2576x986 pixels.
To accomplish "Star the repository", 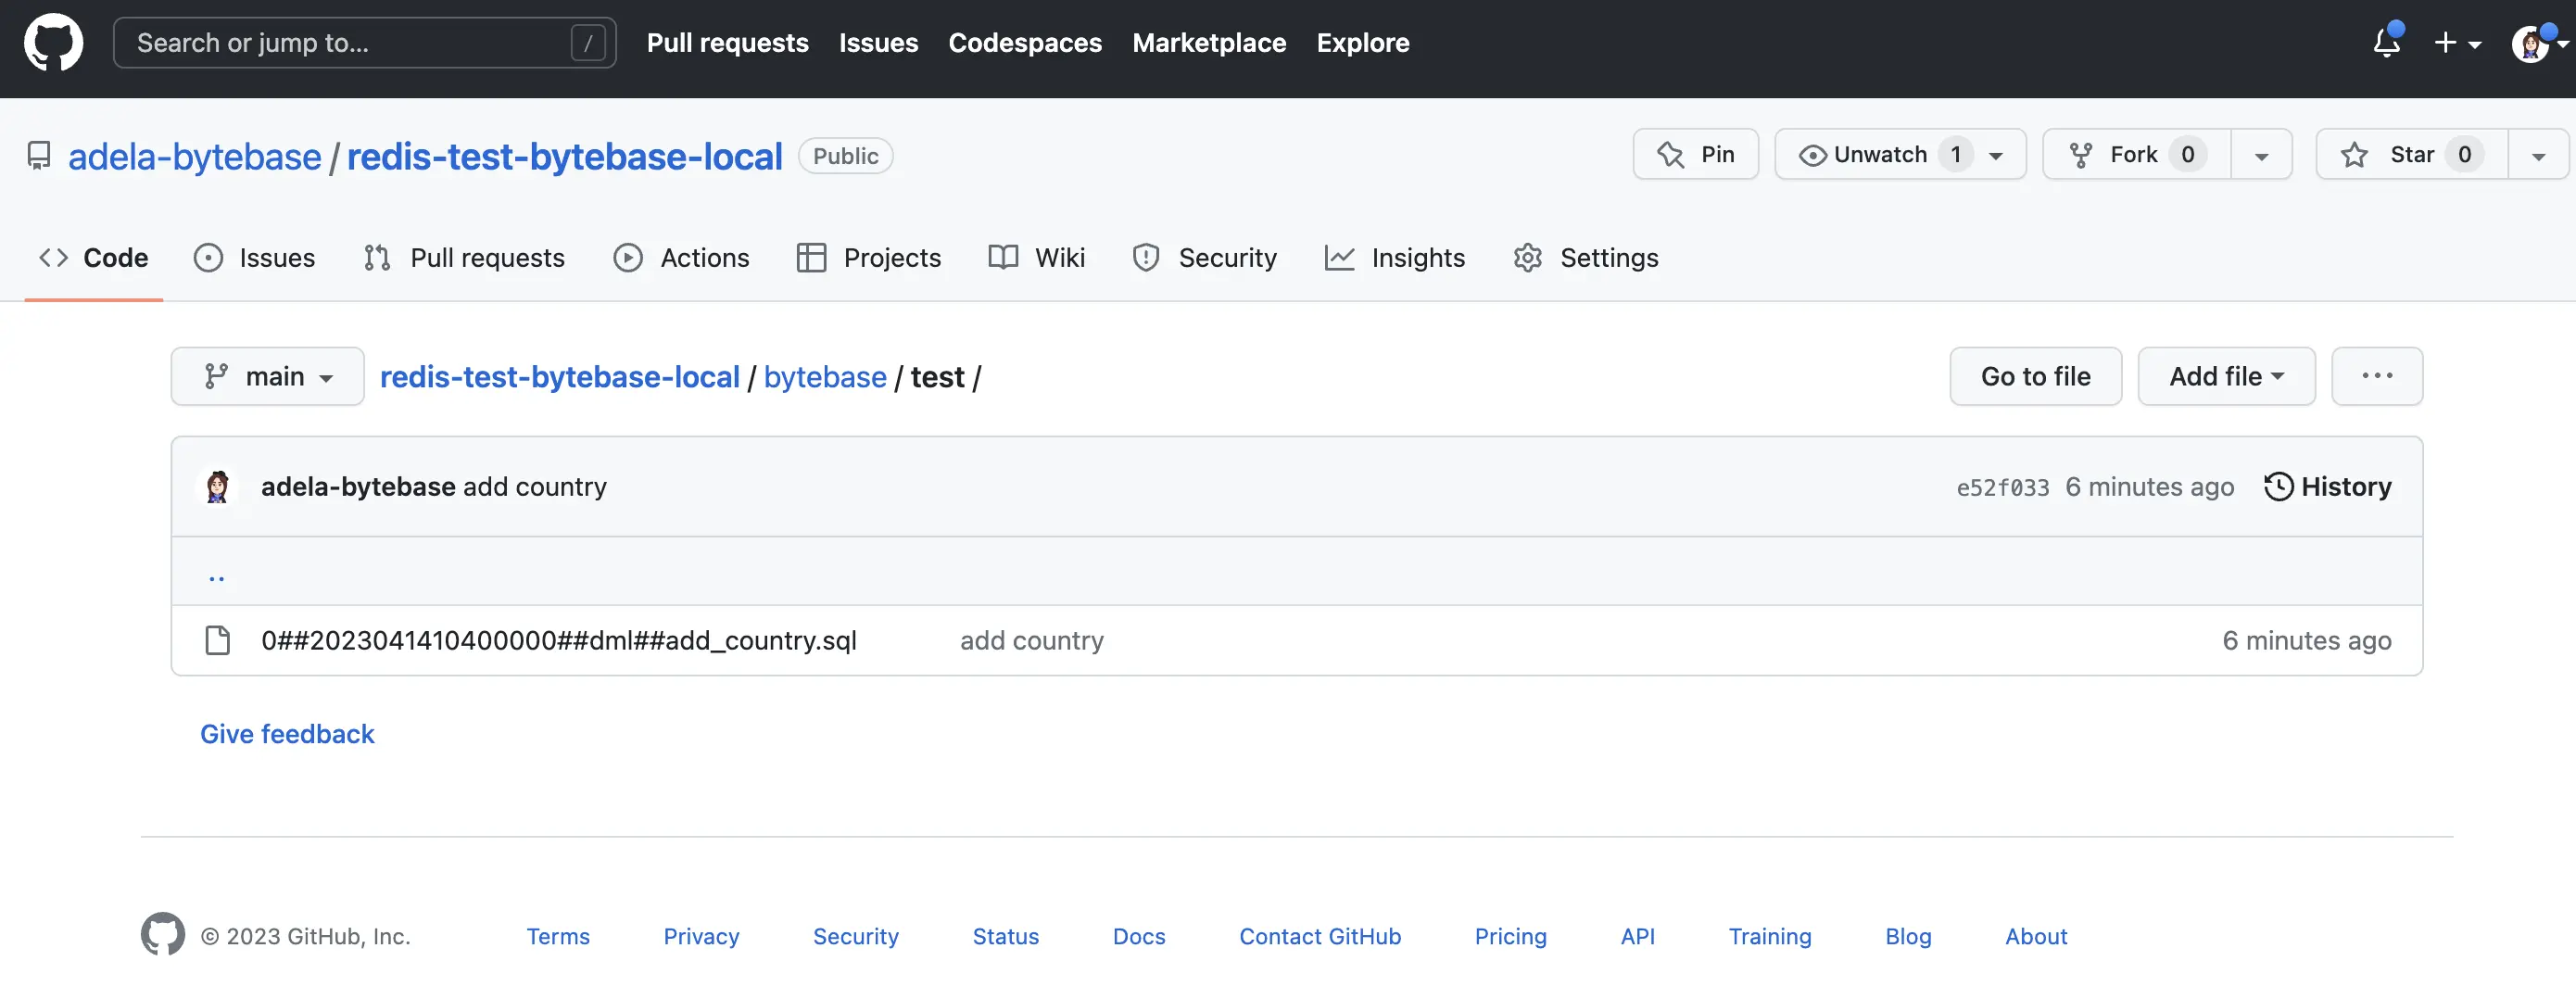I will pos(2412,154).
